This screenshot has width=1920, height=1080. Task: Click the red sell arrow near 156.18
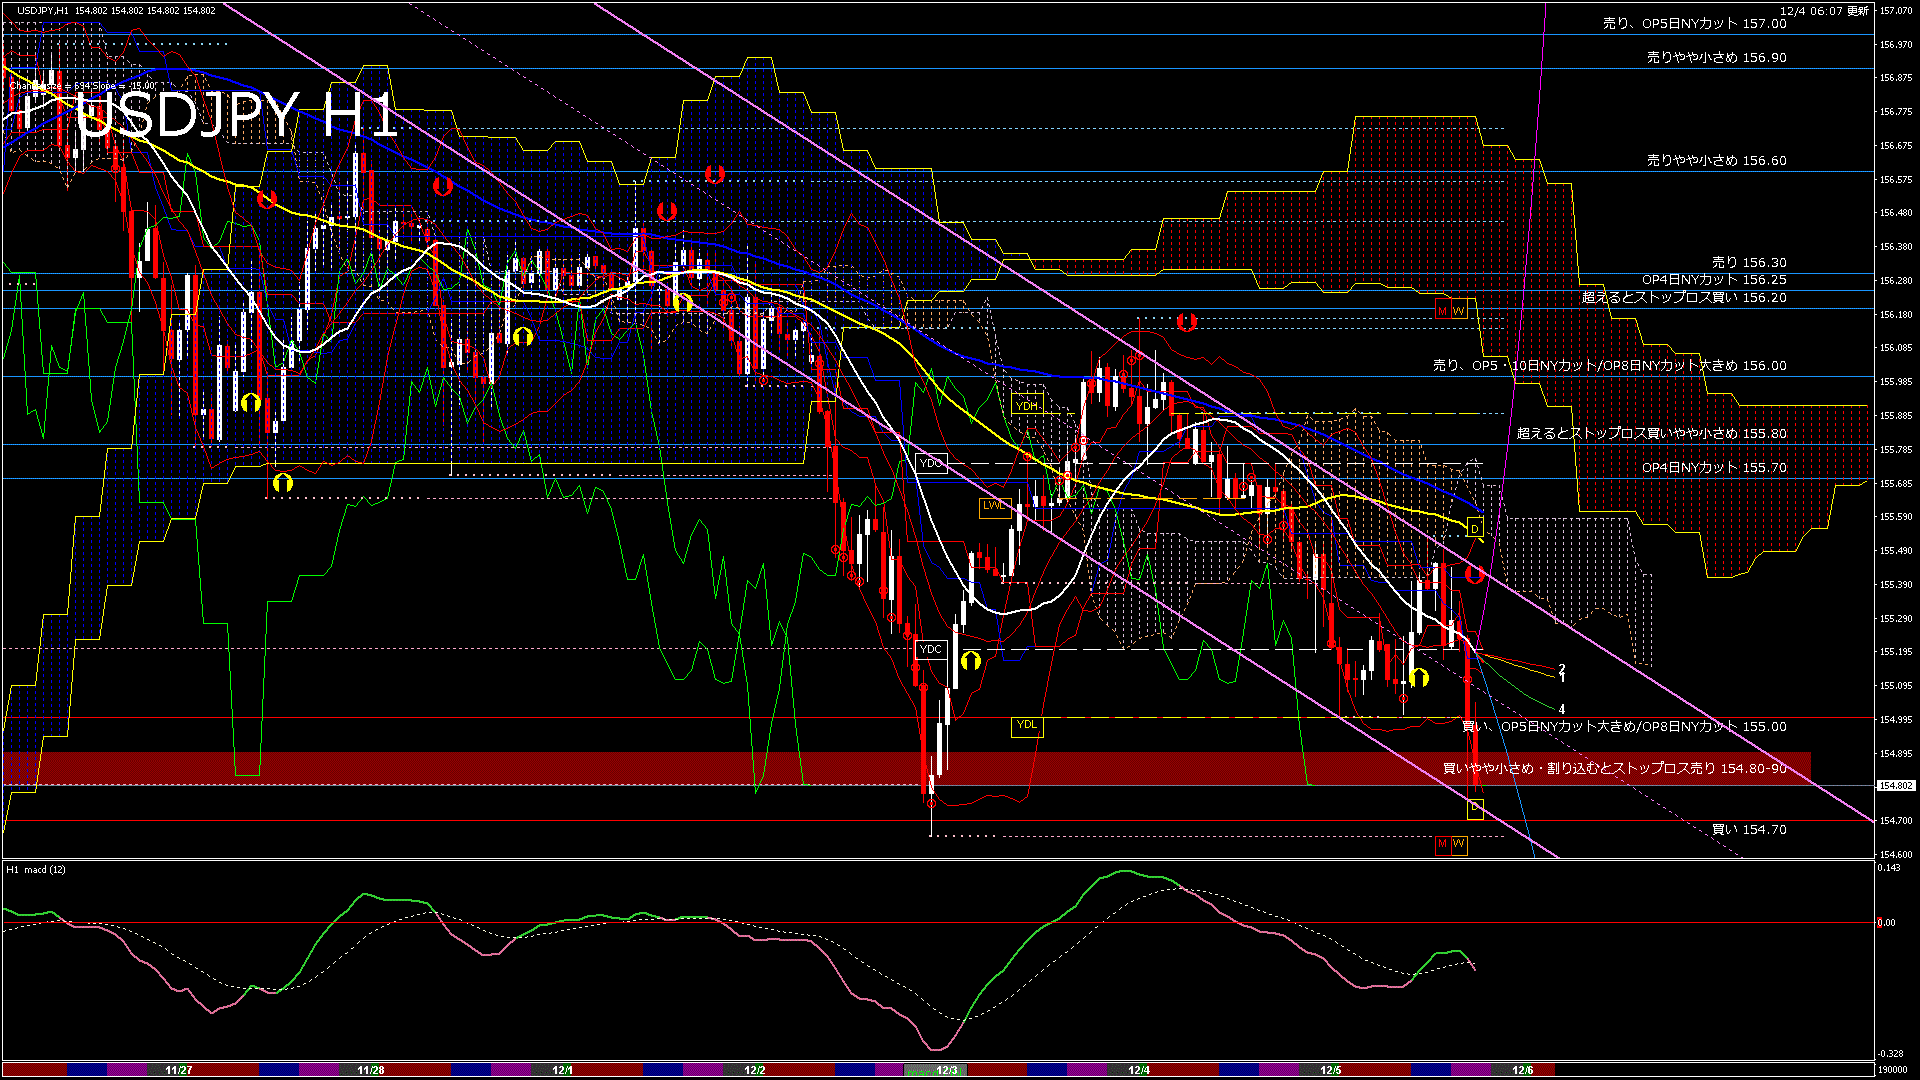(1186, 322)
